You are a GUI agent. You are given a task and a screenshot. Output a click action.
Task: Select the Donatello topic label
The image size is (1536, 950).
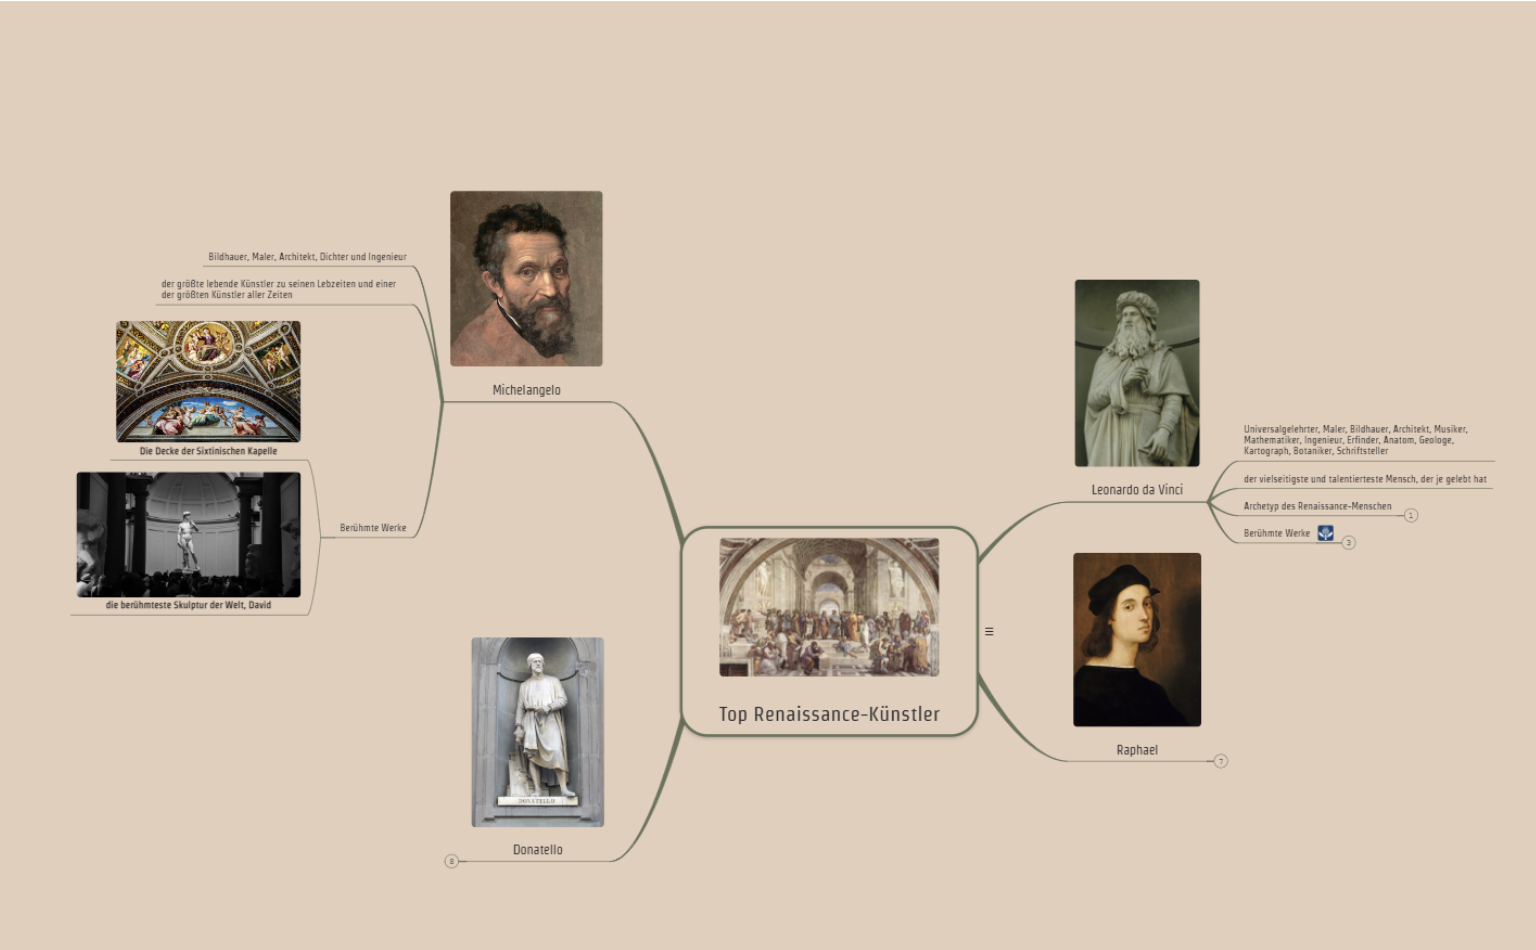pyautogui.click(x=538, y=850)
